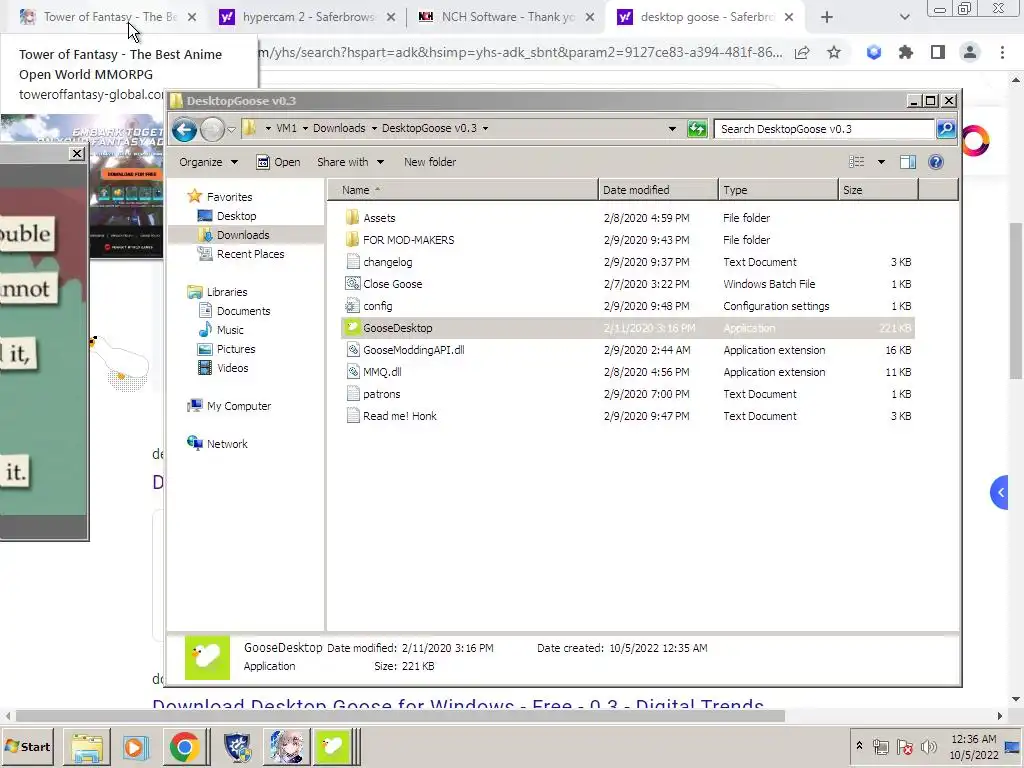This screenshot has width=1024, height=768.
Task: Click the Chrome share page icon
Action: click(x=802, y=52)
